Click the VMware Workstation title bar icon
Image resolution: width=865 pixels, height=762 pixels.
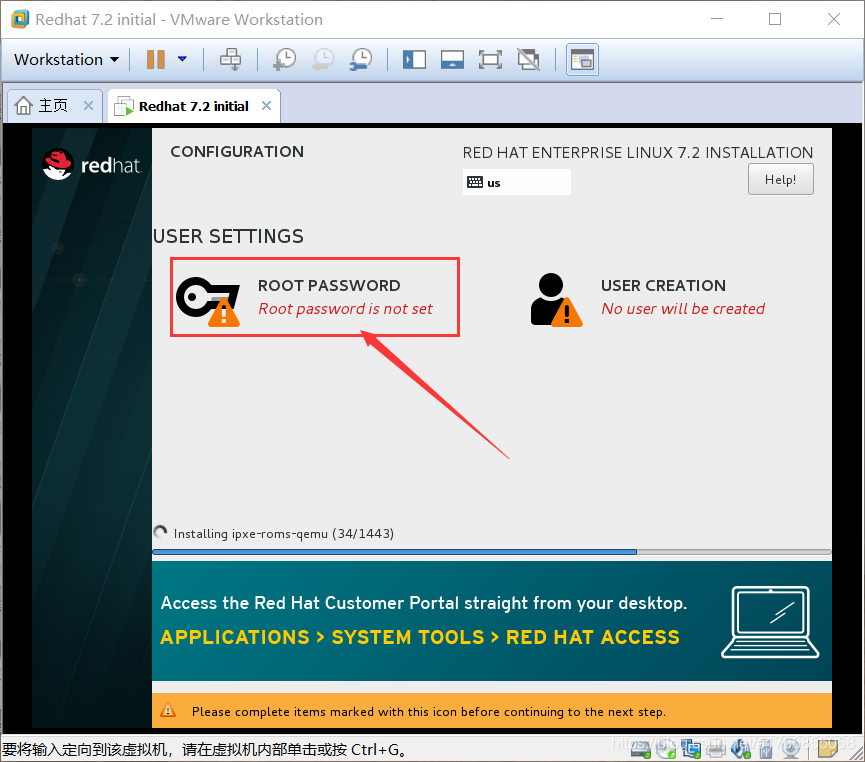(20, 19)
